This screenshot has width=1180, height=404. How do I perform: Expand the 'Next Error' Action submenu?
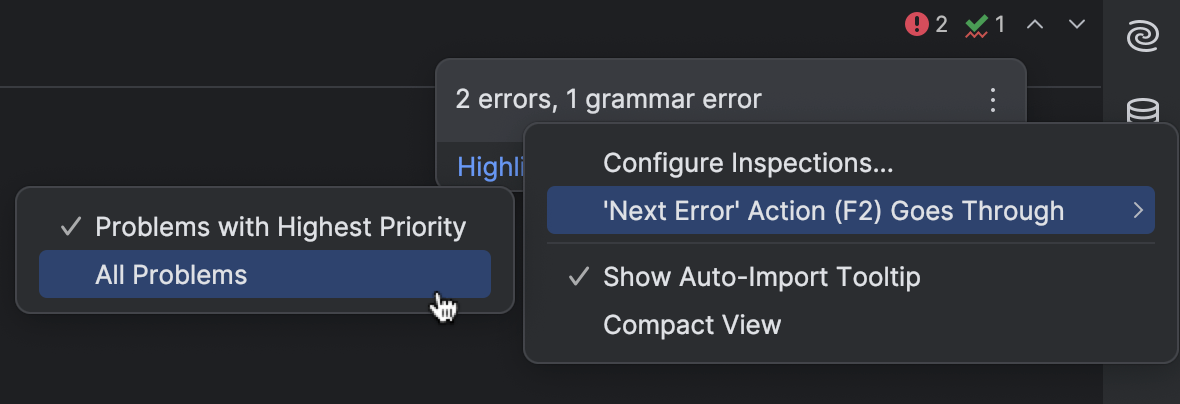(833, 211)
